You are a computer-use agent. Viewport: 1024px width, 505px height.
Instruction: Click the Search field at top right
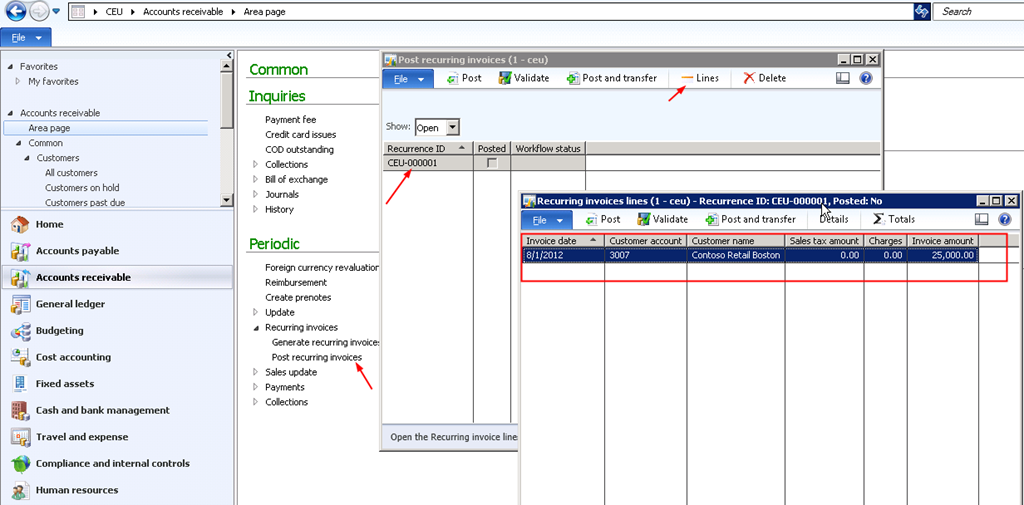coord(978,11)
